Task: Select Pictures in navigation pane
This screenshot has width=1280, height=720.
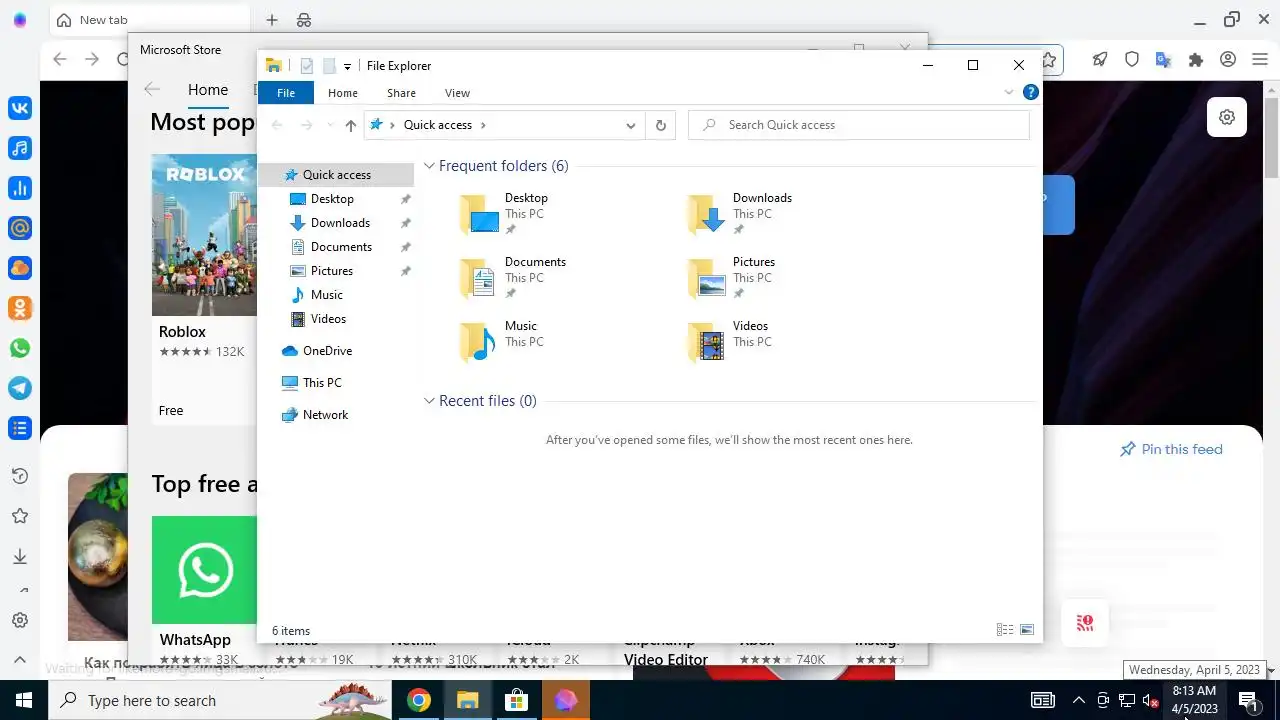Action: pos(331,271)
